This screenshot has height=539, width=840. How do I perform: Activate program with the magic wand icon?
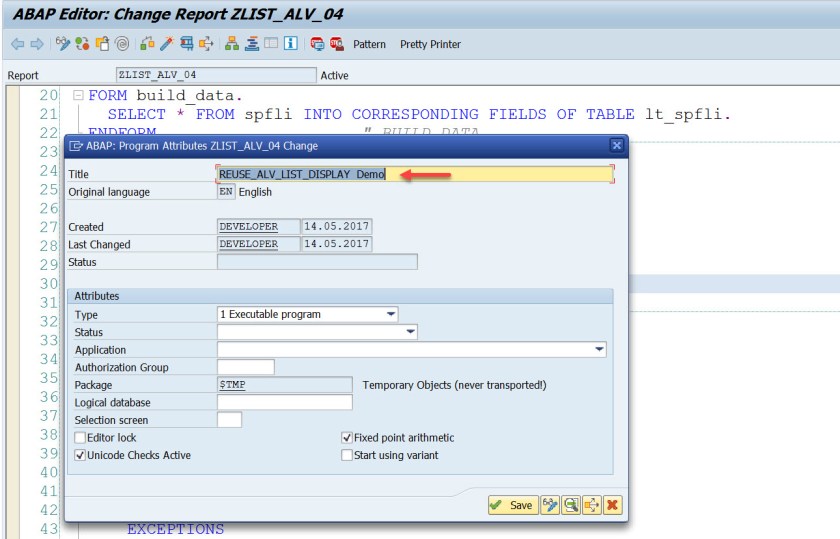pos(167,44)
